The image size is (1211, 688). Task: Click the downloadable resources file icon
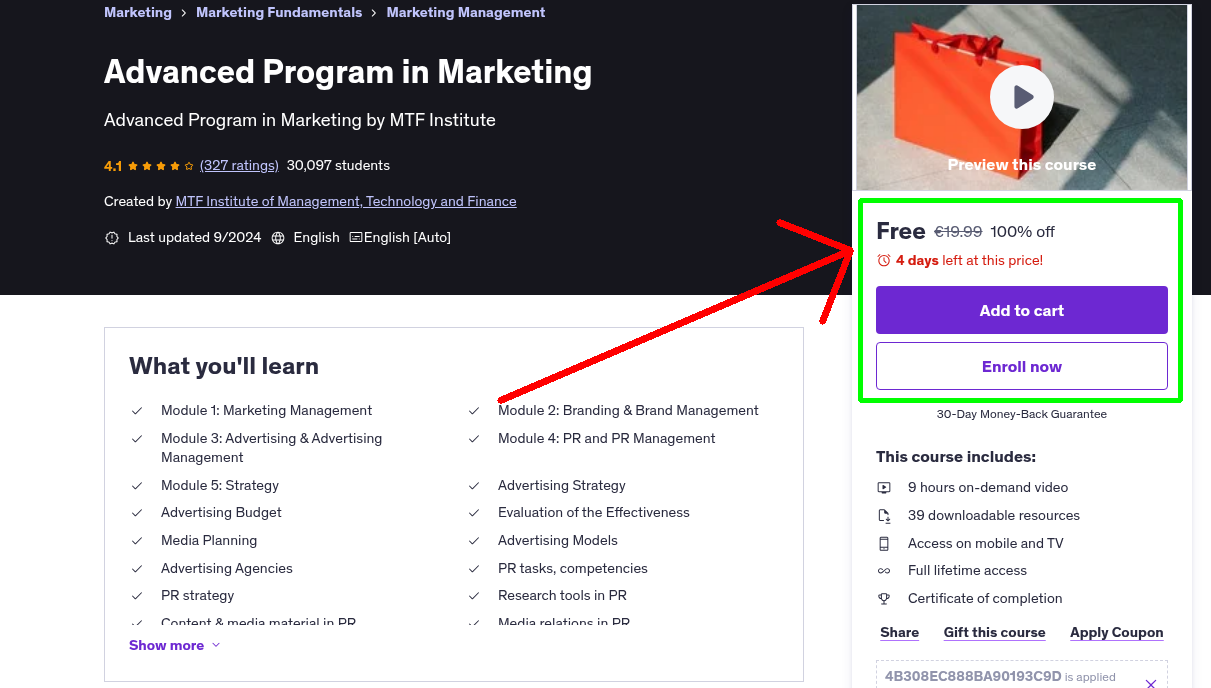(884, 516)
